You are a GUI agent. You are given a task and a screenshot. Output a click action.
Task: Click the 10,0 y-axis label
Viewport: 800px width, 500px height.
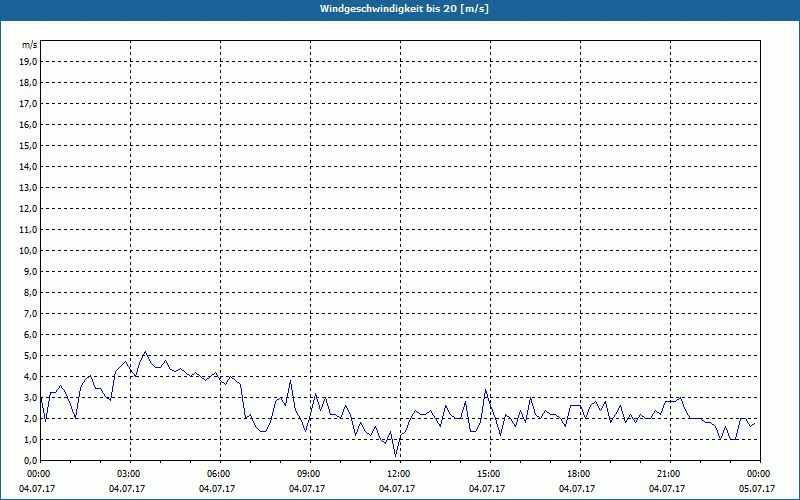tap(28, 251)
